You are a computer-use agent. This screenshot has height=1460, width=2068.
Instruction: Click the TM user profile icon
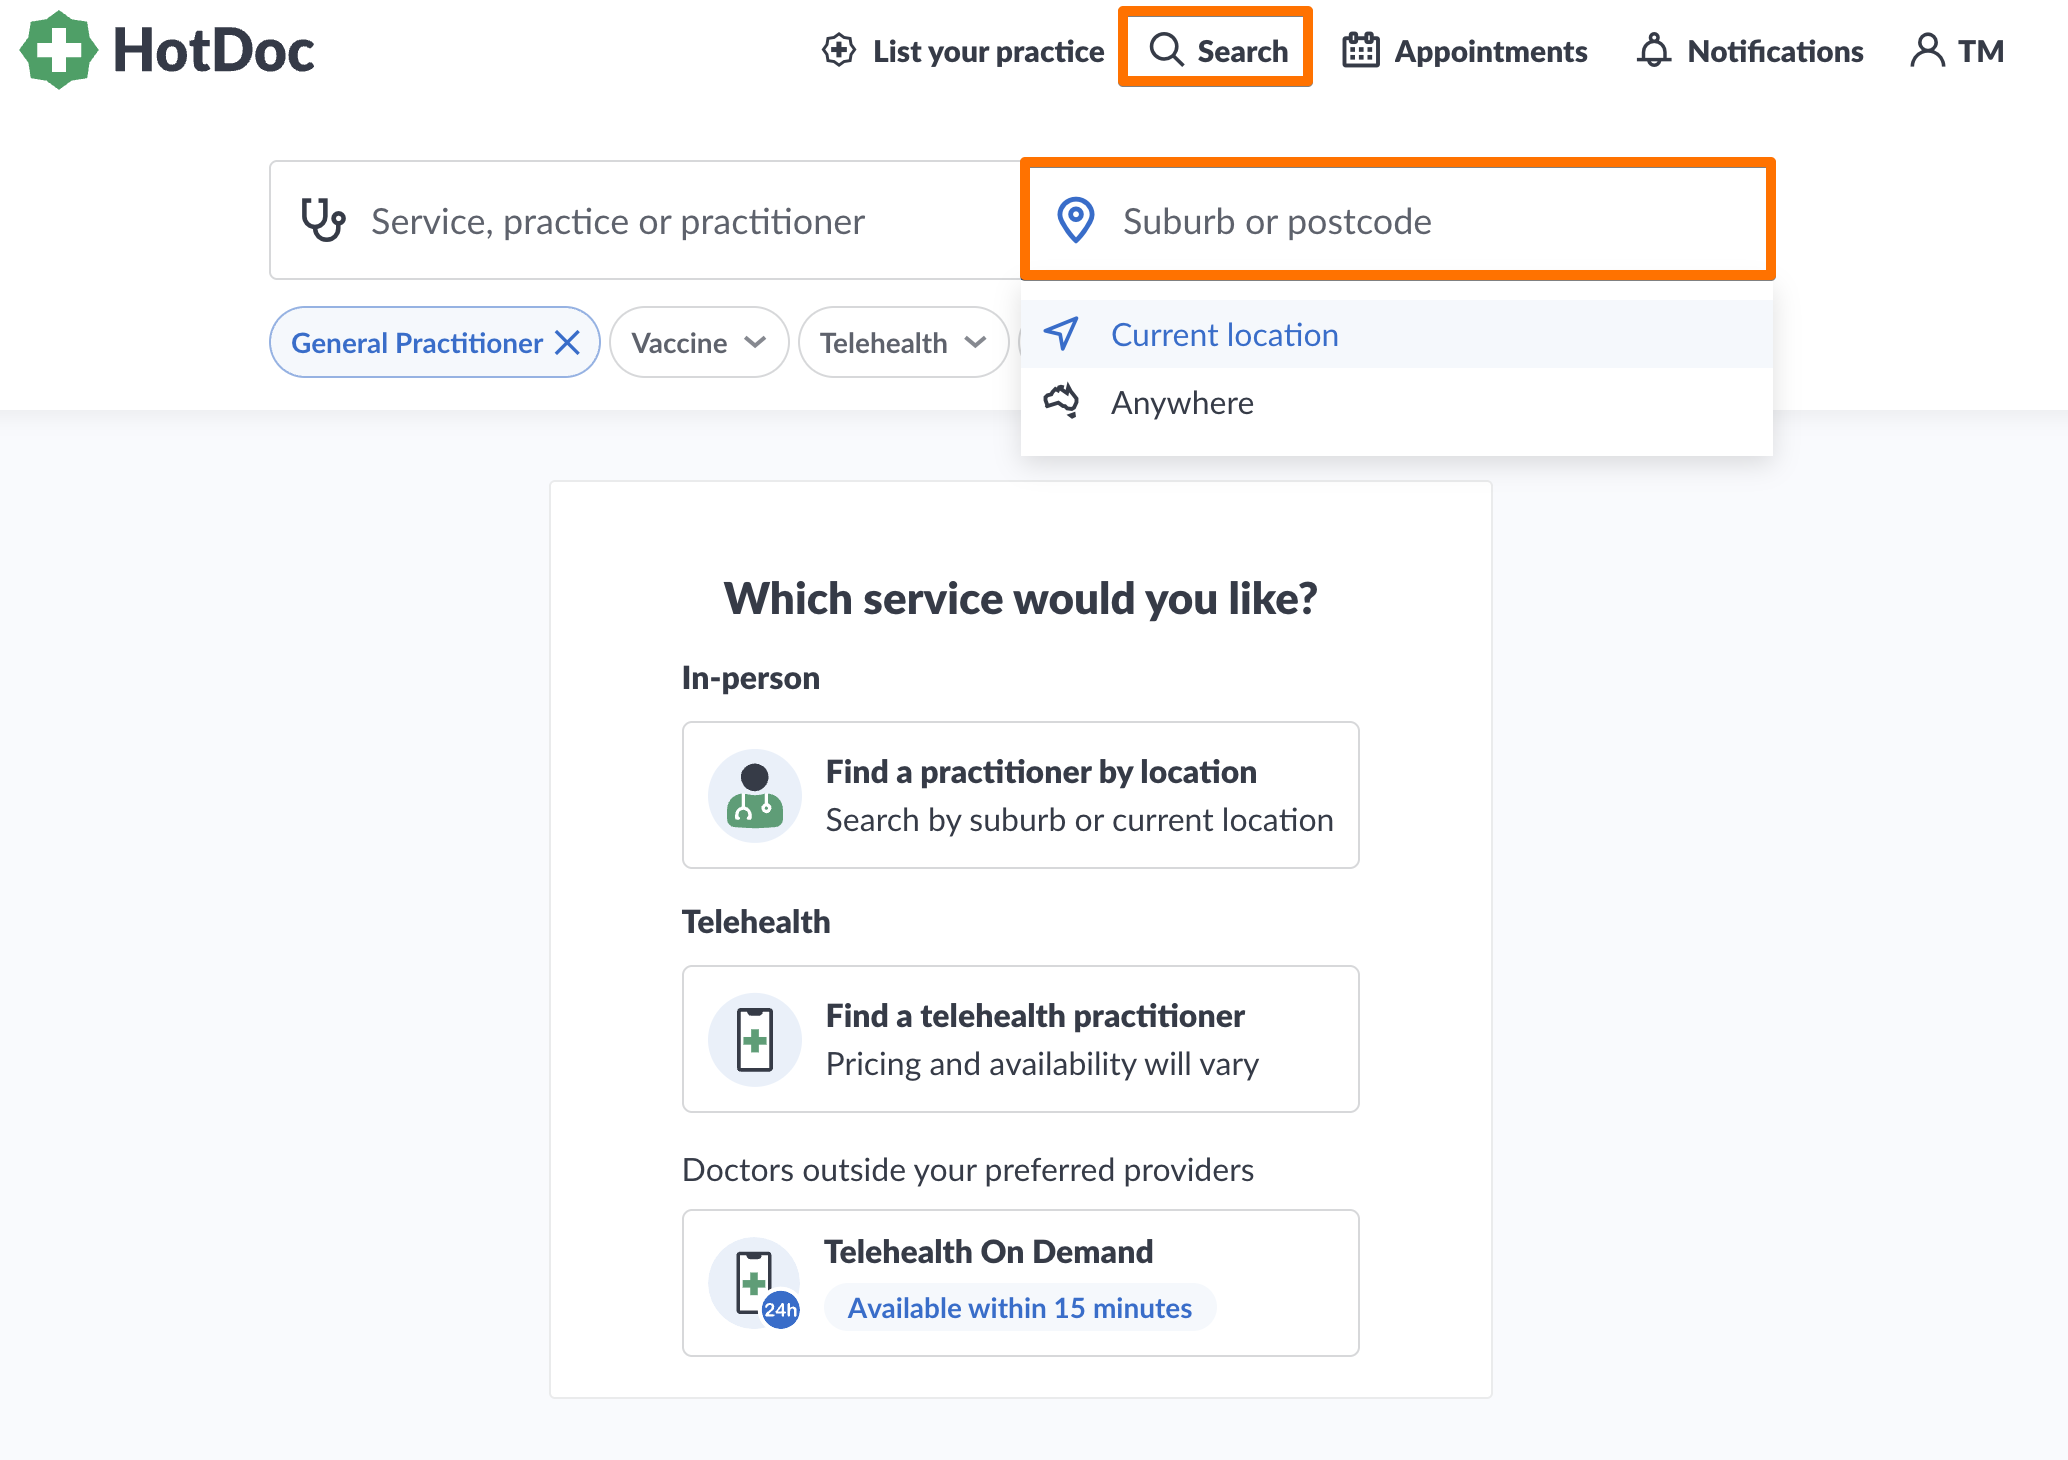tap(1927, 50)
